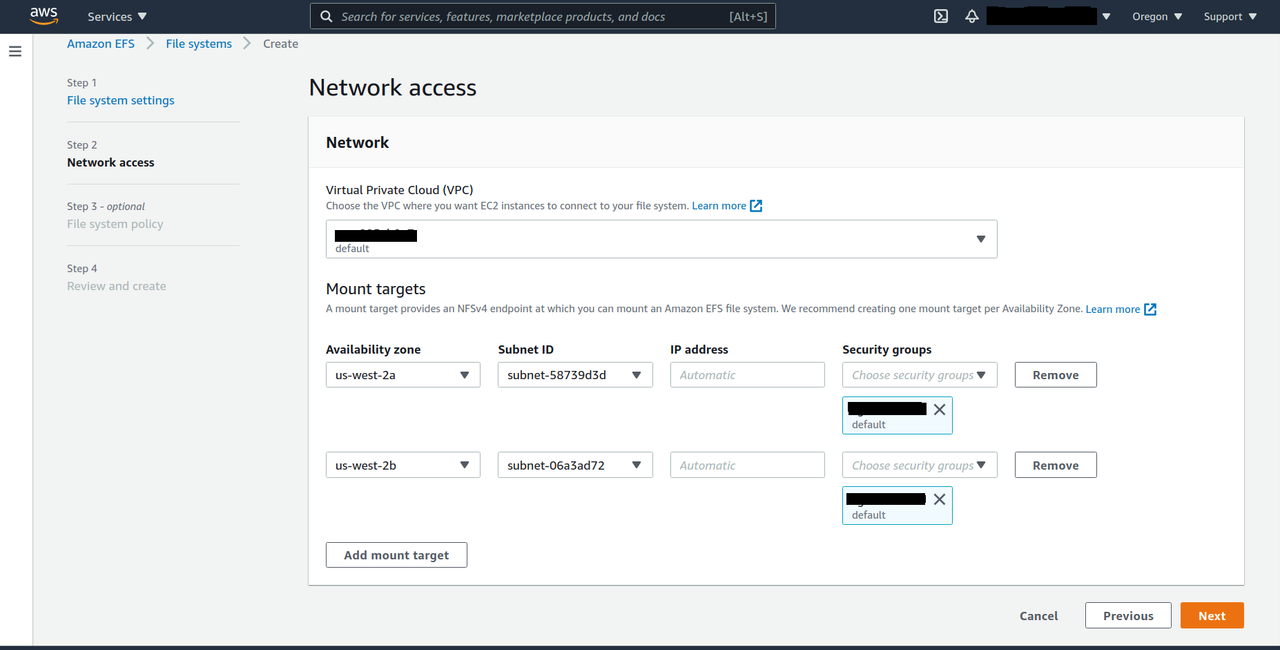Open the Support menu
1280x650 pixels.
(1230, 16)
